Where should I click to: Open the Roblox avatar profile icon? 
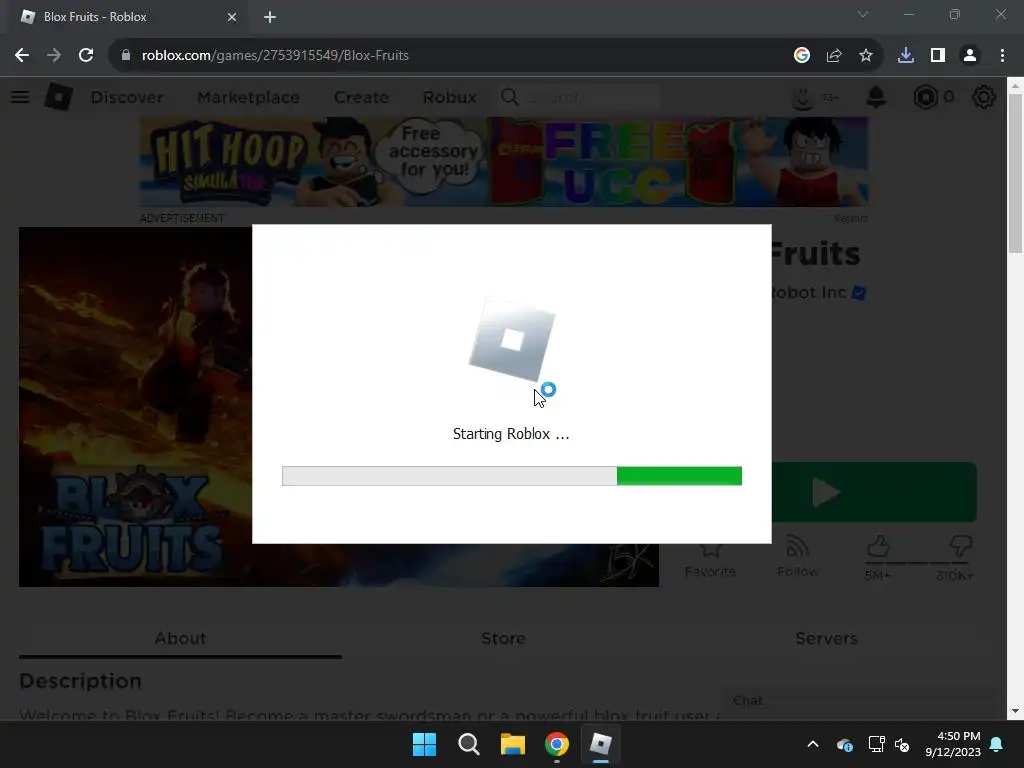point(803,97)
